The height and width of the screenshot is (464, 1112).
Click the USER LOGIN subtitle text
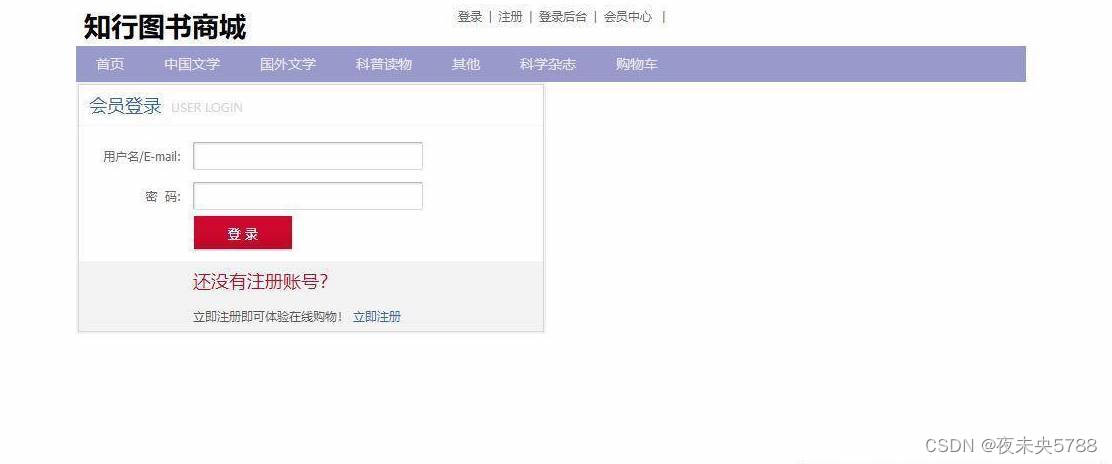tap(207, 108)
